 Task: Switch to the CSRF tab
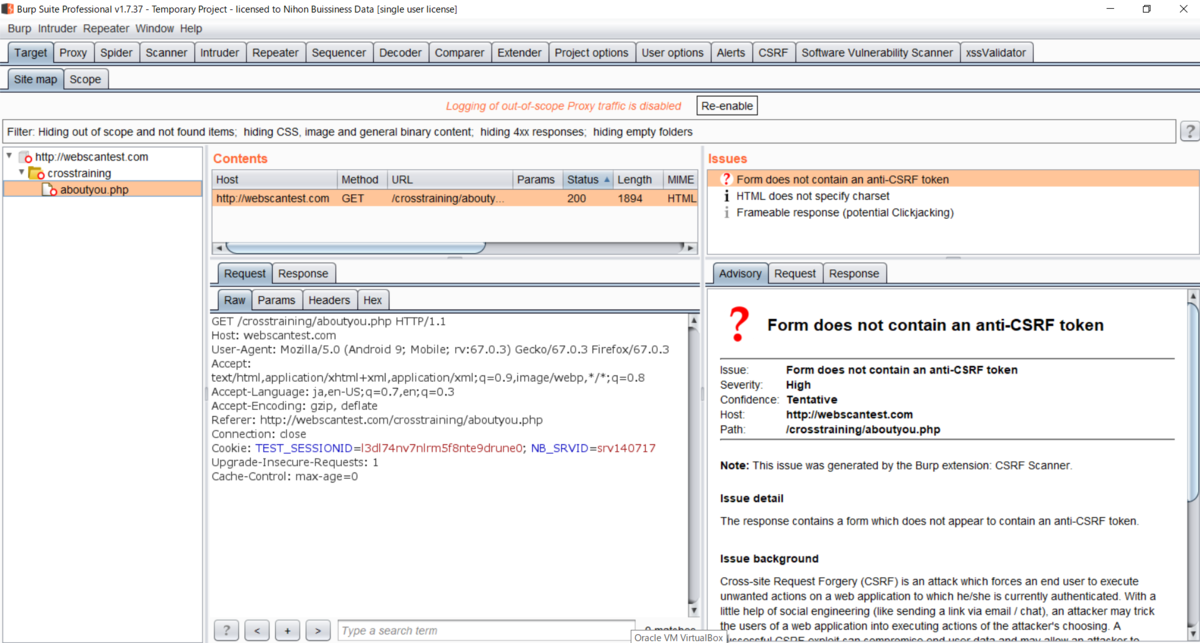tap(773, 53)
